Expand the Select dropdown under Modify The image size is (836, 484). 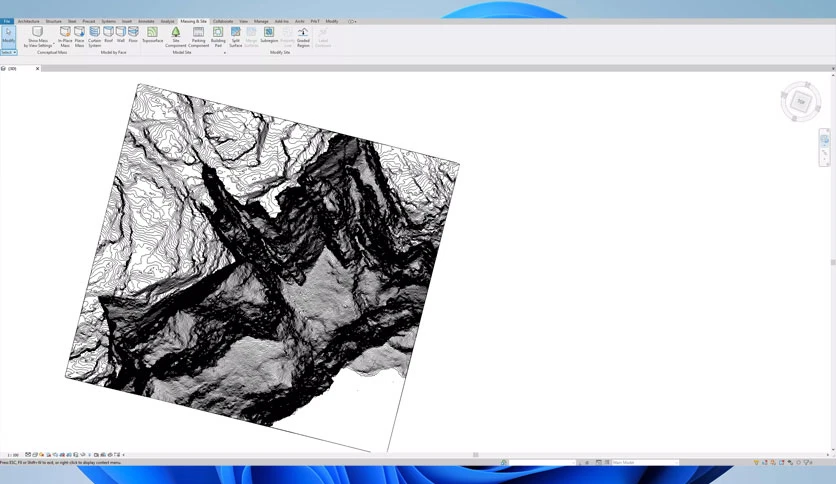click(9, 52)
